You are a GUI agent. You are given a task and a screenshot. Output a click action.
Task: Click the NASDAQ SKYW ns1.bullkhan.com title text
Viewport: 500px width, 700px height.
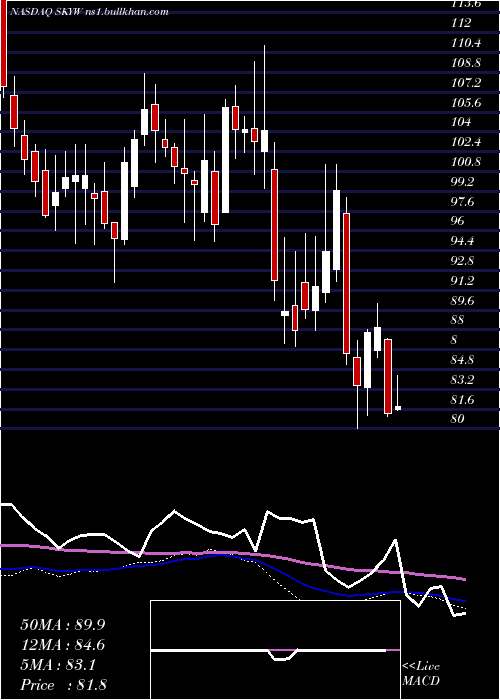88,12
